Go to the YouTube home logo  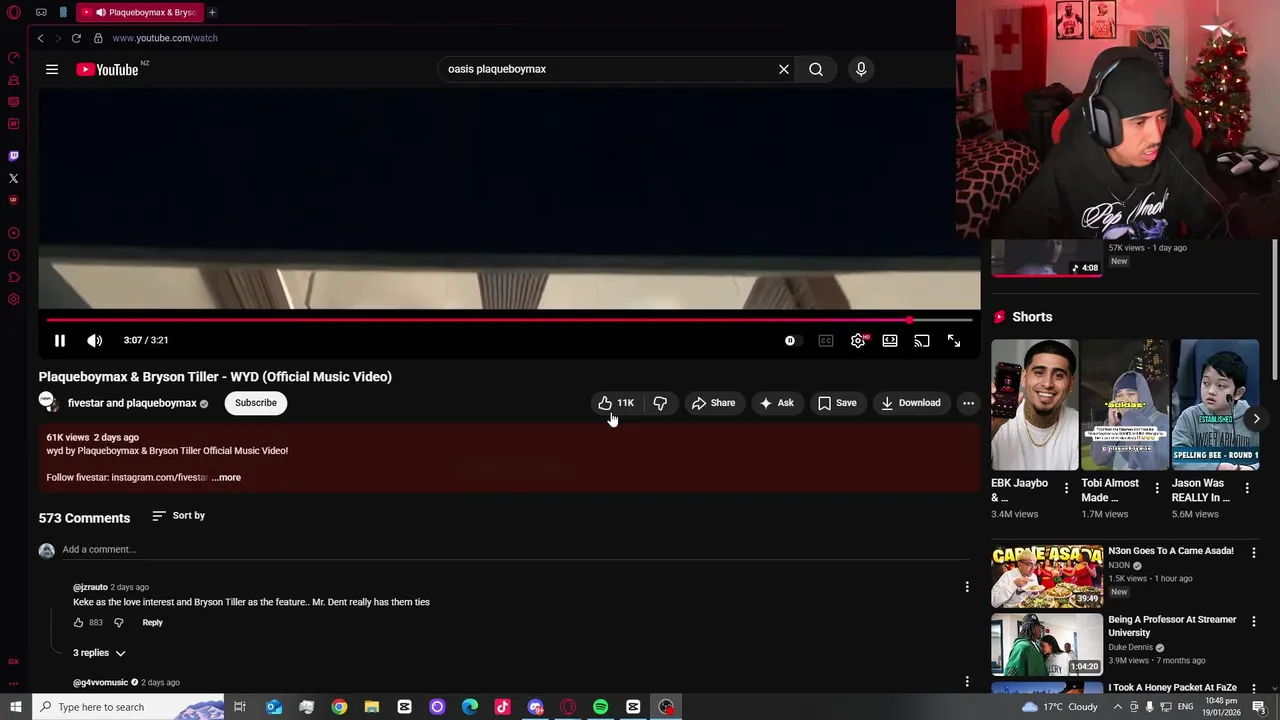(x=107, y=69)
